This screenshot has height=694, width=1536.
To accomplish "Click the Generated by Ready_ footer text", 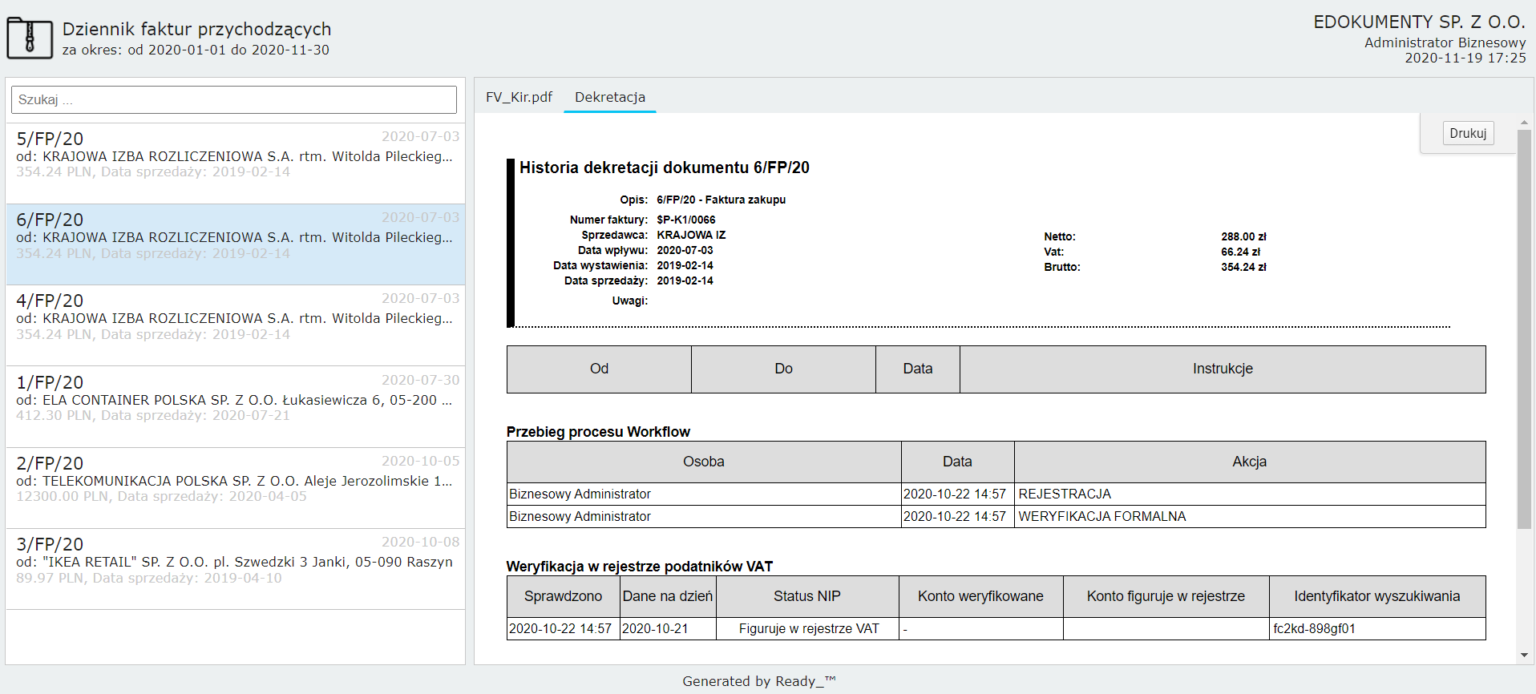I will click(x=759, y=681).
